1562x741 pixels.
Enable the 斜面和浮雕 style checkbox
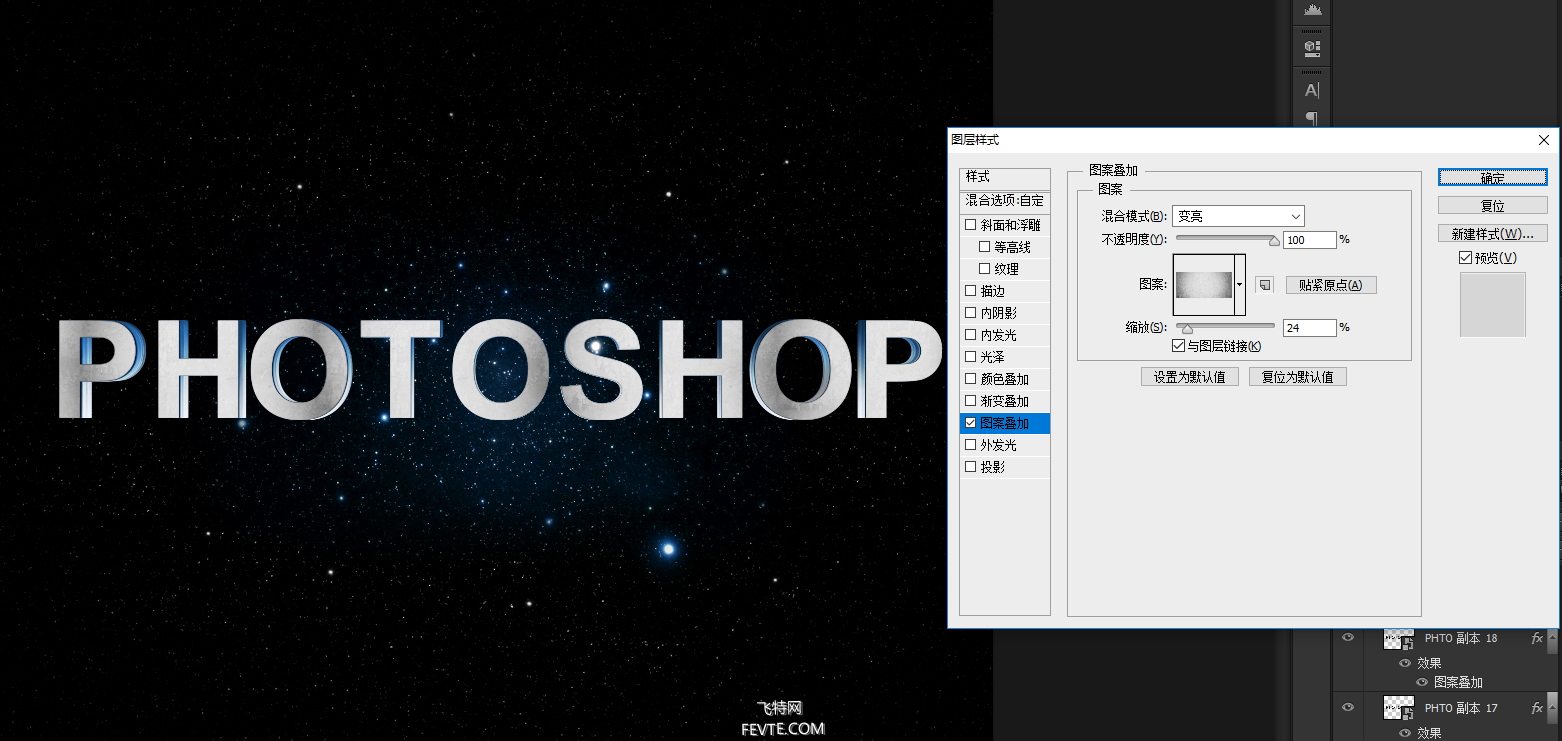pyautogui.click(x=970, y=225)
